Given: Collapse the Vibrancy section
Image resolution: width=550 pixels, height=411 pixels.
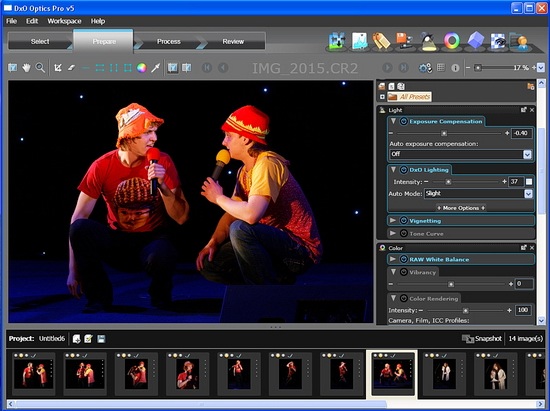Looking at the screenshot, I should tap(393, 271).
